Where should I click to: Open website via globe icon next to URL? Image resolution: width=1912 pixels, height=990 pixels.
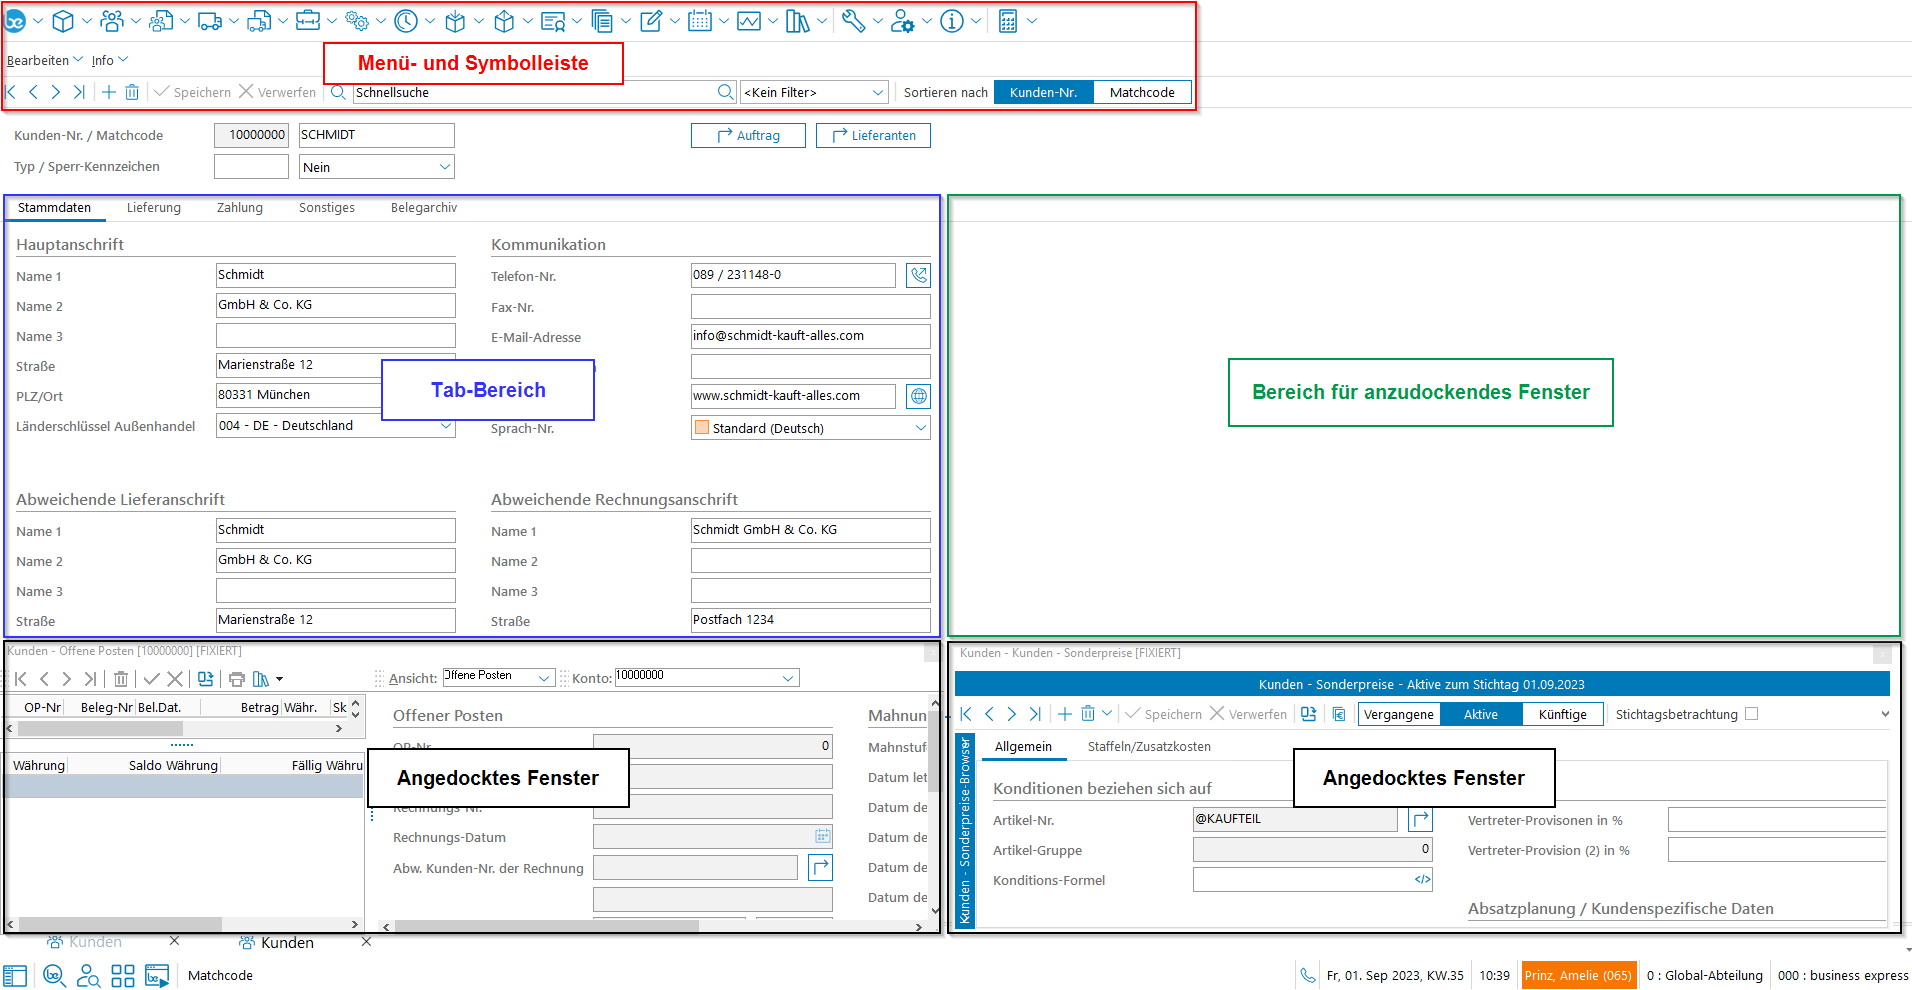[x=918, y=396]
